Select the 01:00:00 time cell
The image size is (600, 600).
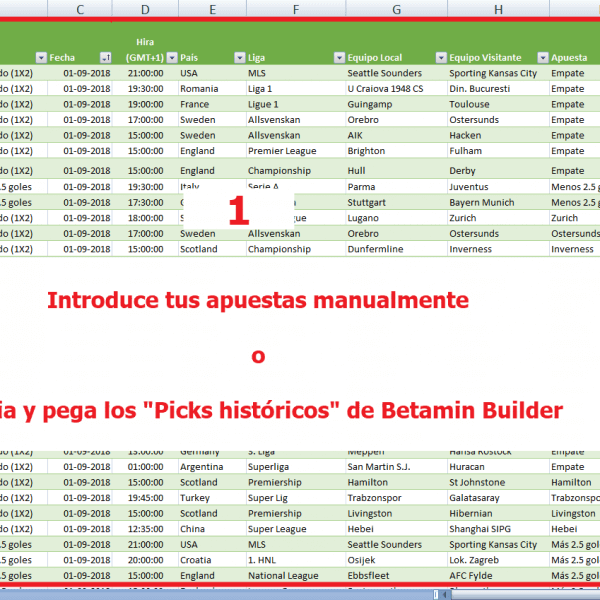[145, 467]
